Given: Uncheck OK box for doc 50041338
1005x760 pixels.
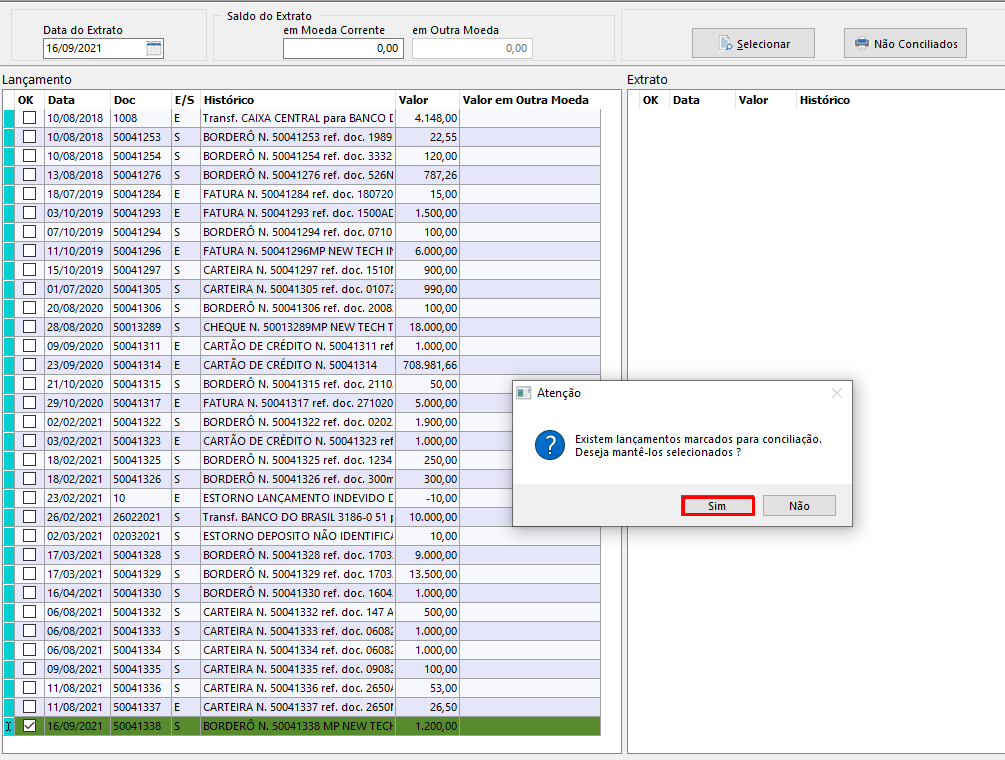Looking at the screenshot, I should [x=29, y=726].
